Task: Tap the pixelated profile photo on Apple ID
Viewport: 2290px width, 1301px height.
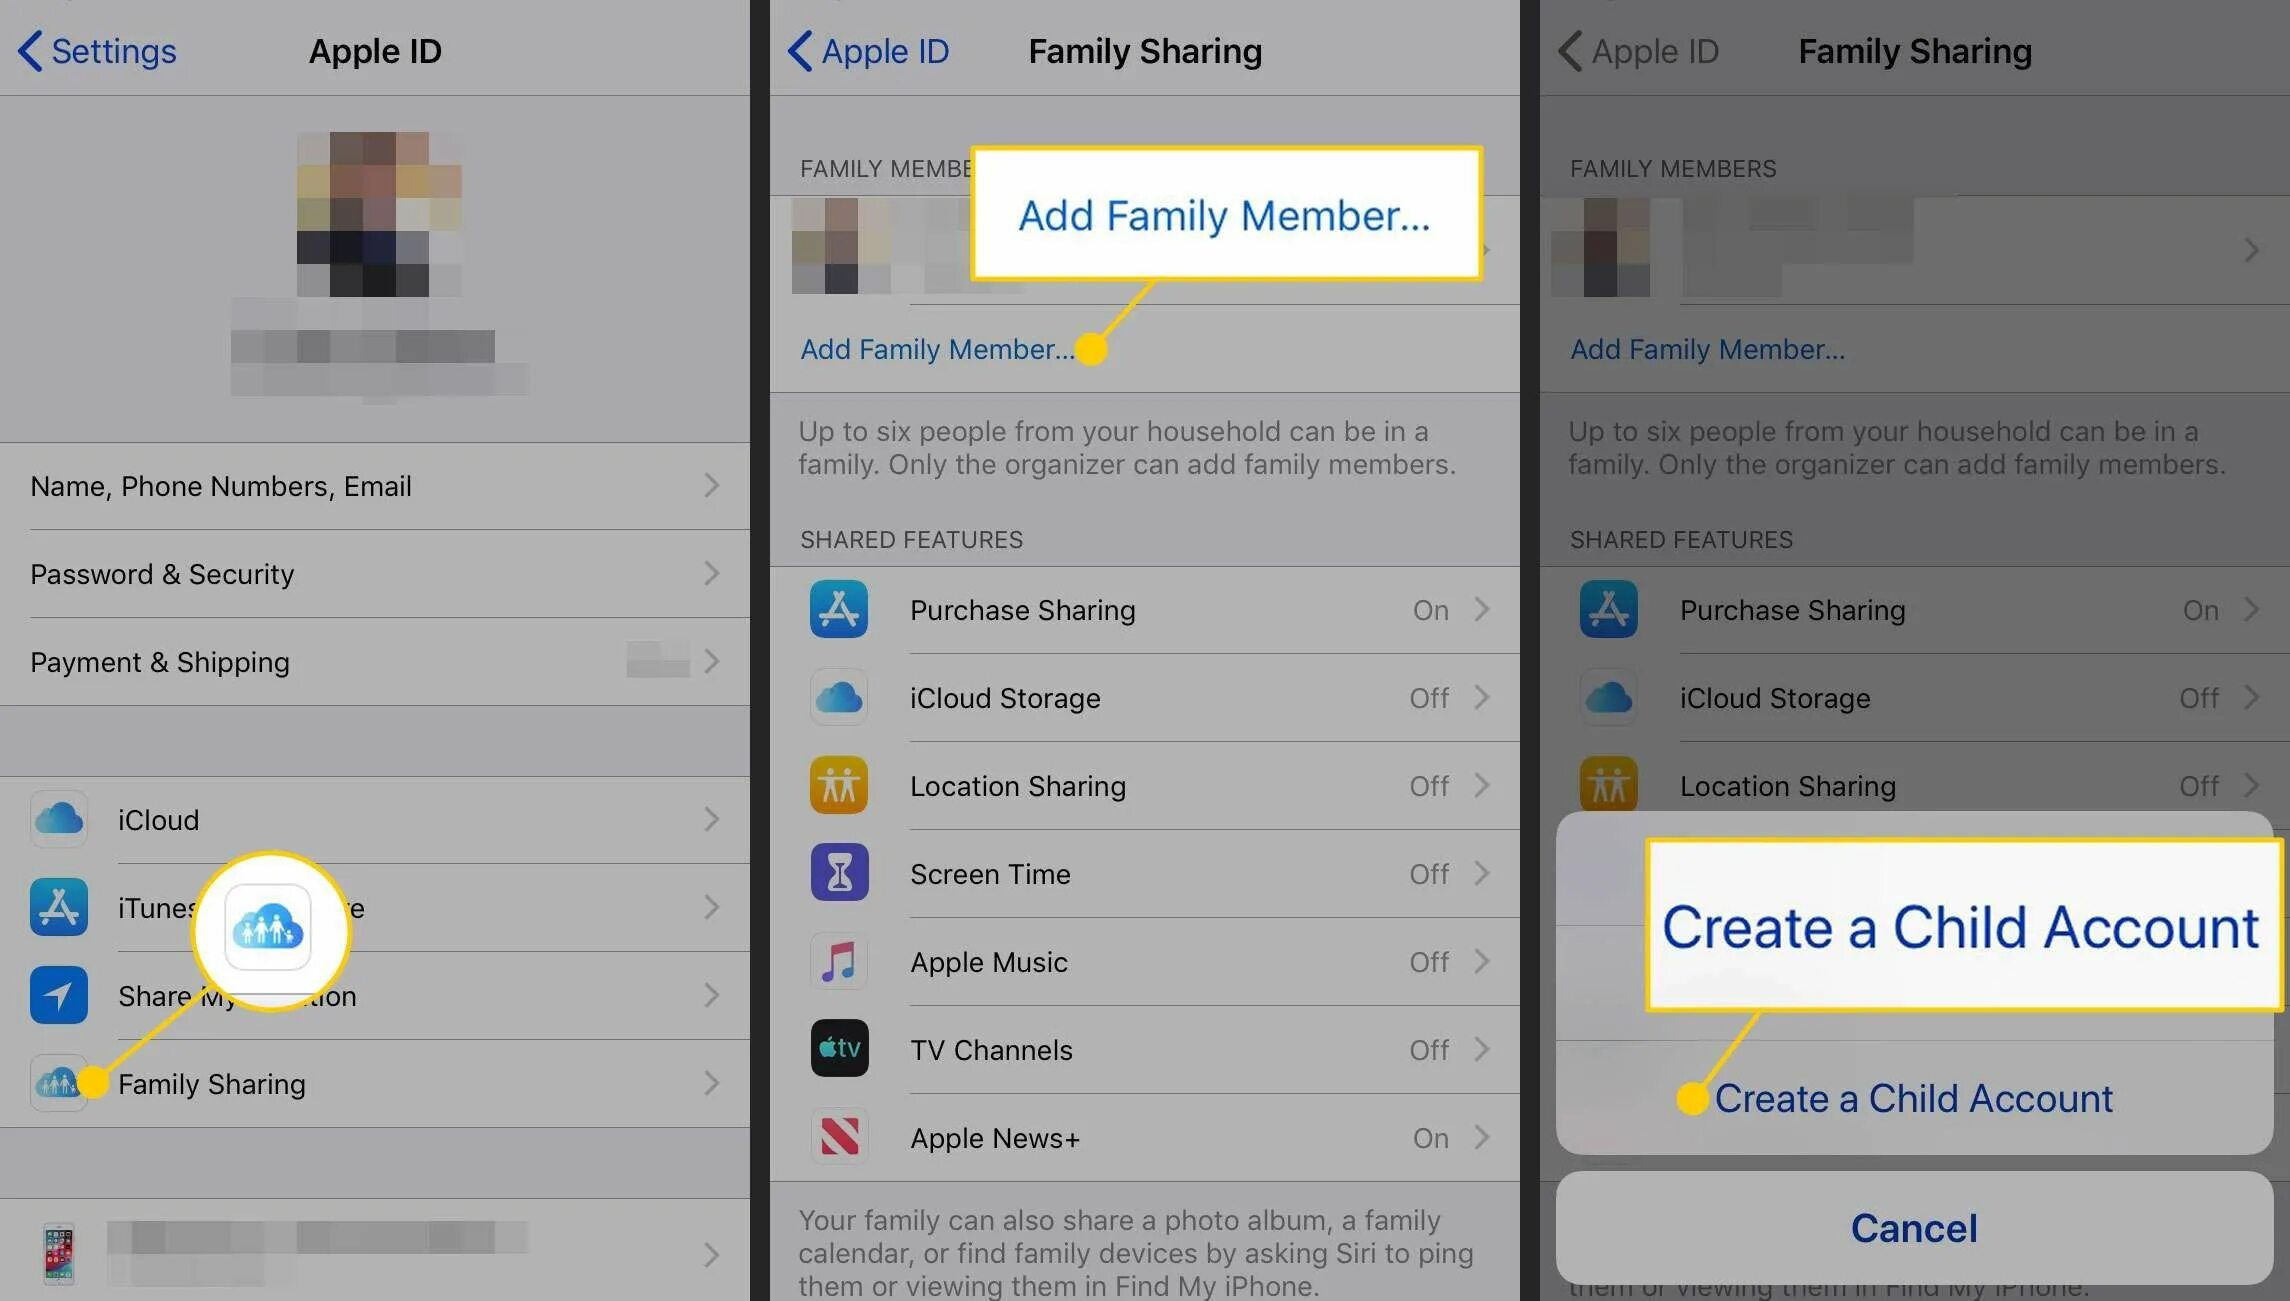Action: point(379,214)
